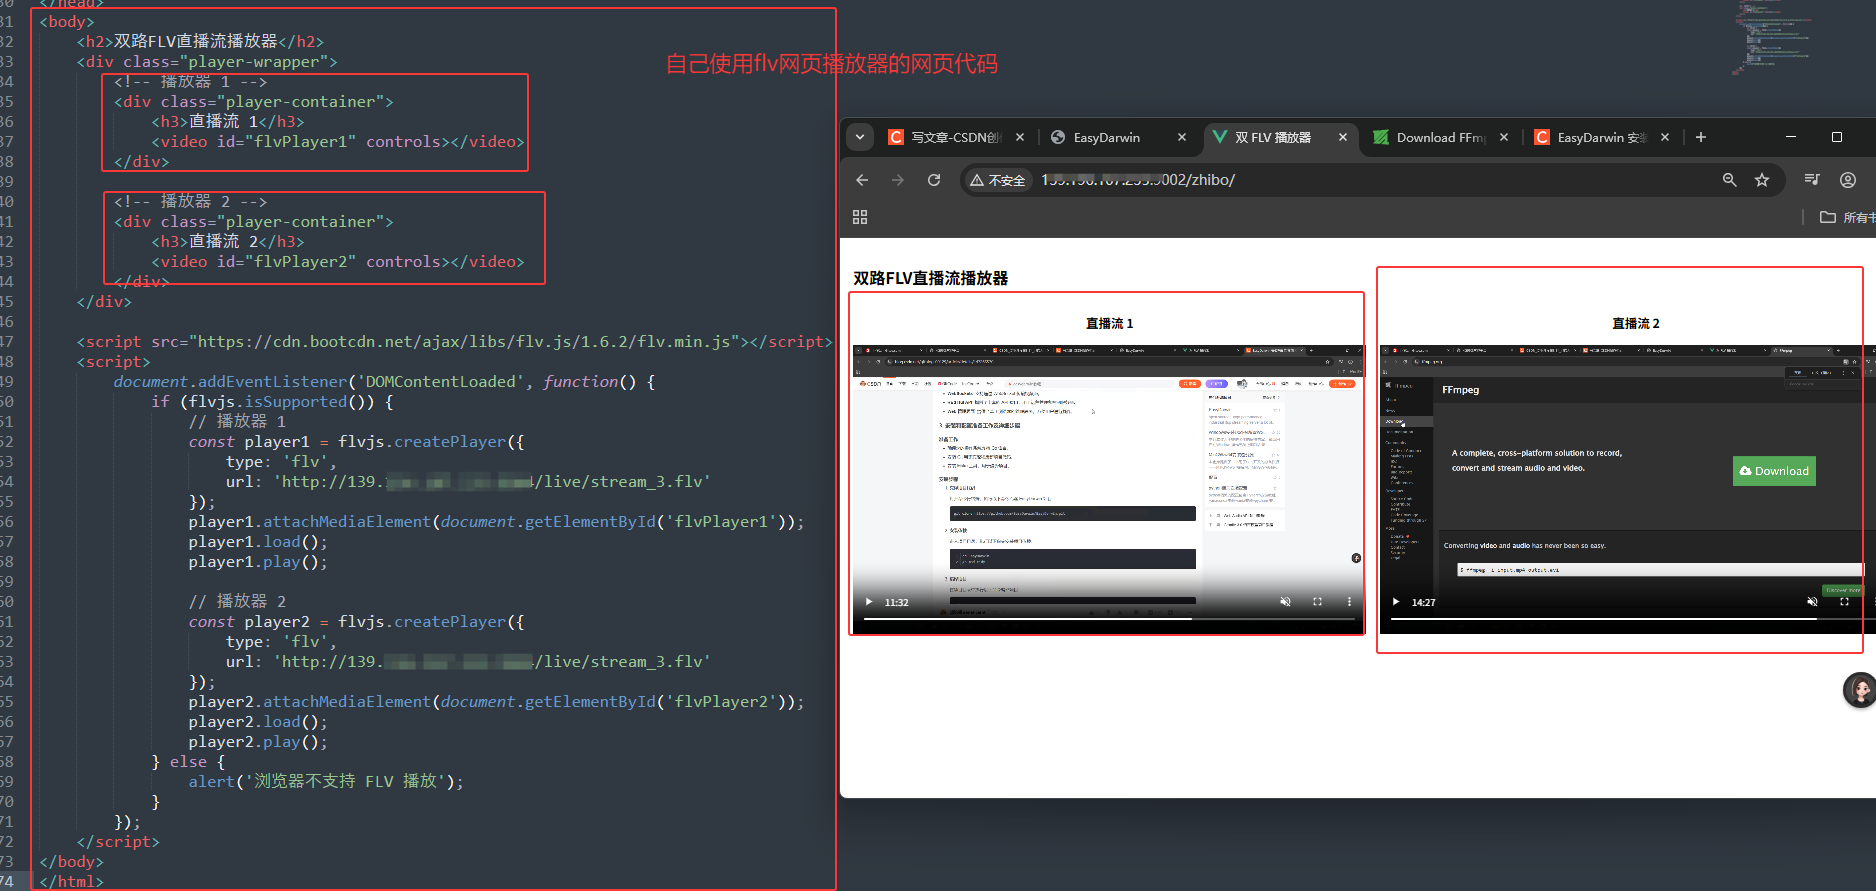Click the 直播流 2 heading
Screen dimensions: 1876x891
click(x=1635, y=323)
